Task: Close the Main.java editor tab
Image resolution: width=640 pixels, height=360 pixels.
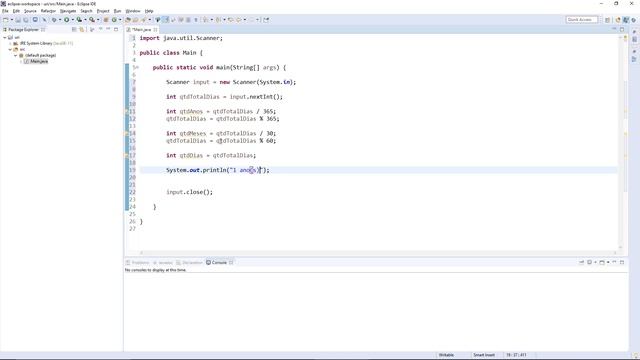Action: [x=155, y=29]
